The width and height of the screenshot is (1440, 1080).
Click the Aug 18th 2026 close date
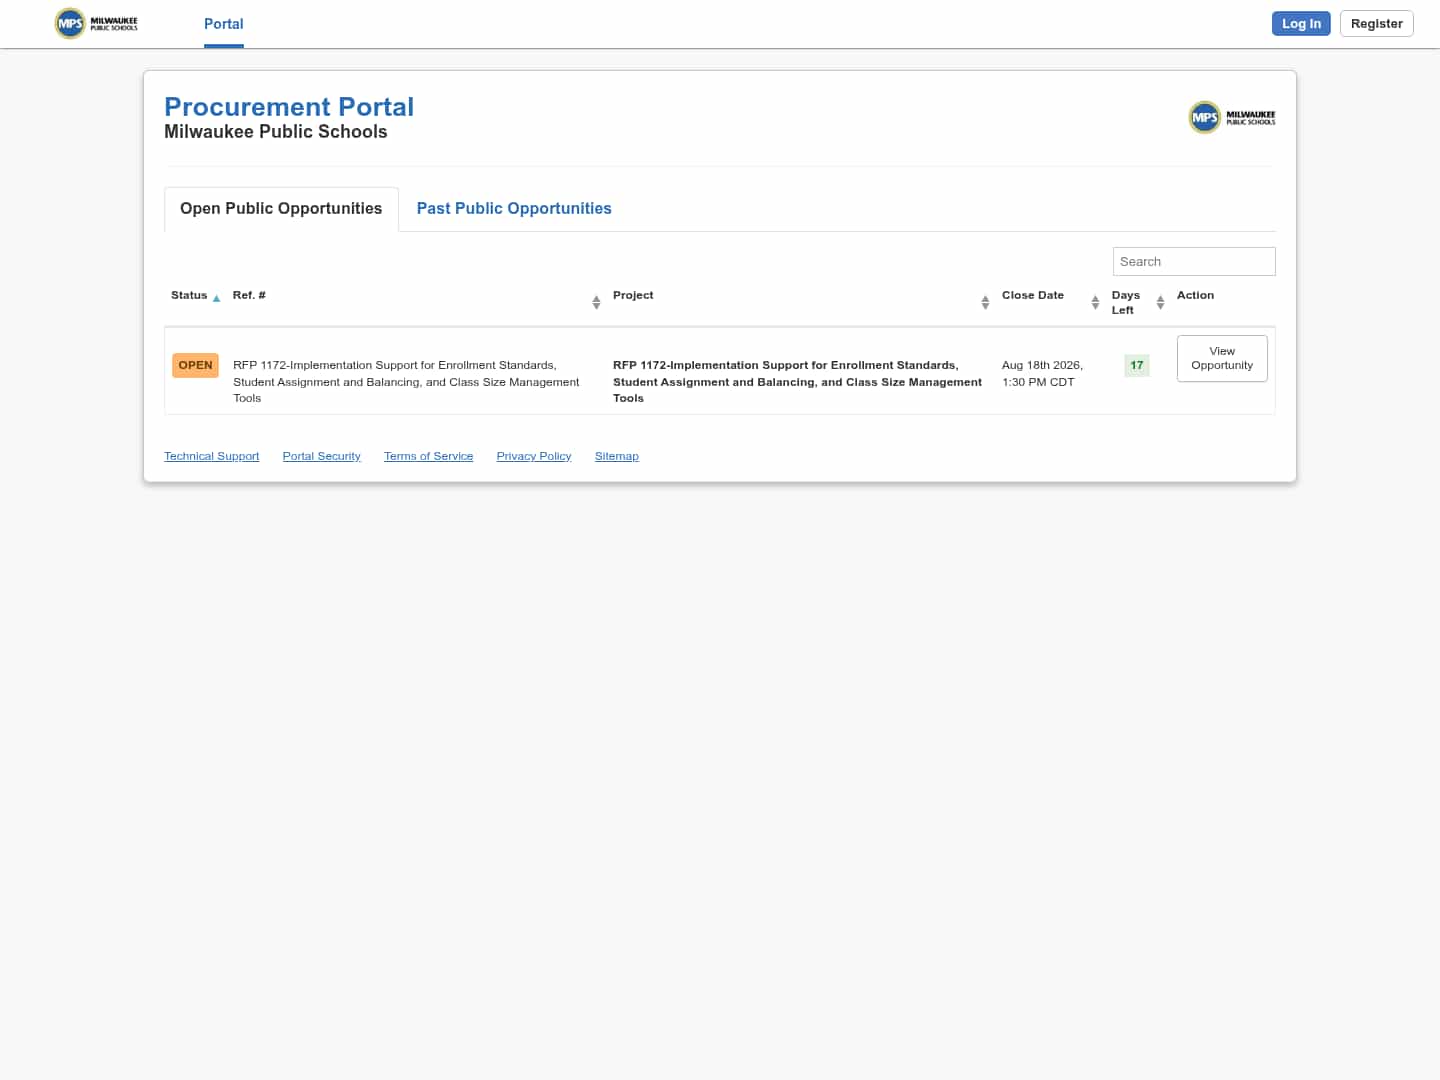1042,374
